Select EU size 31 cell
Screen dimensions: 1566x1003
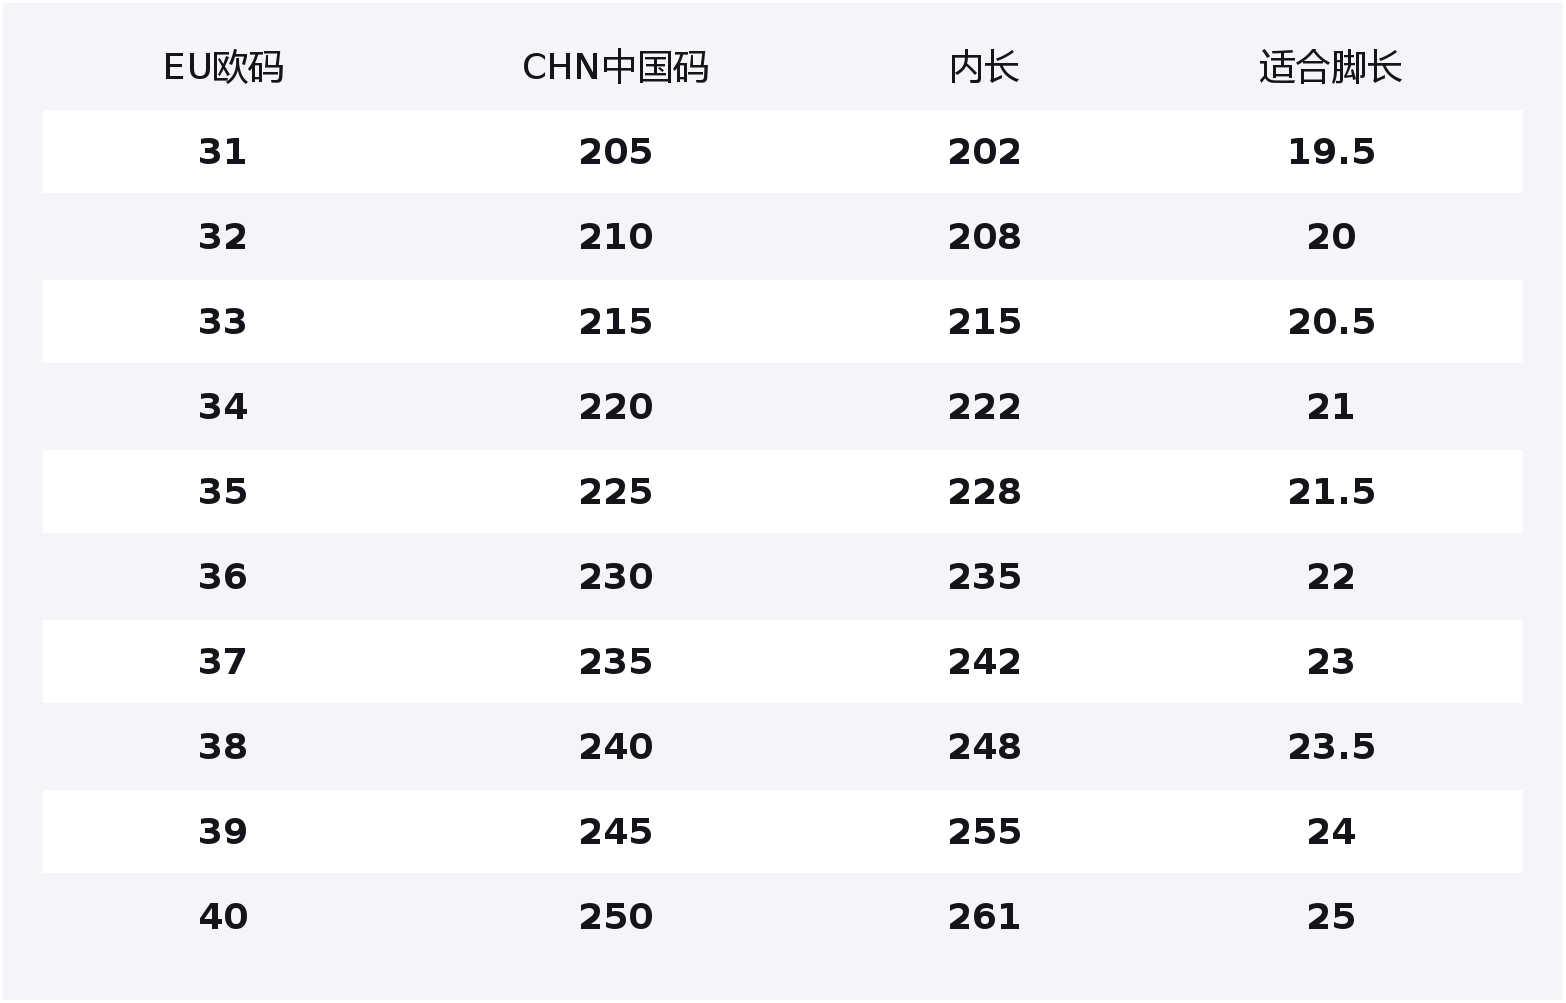223,152
